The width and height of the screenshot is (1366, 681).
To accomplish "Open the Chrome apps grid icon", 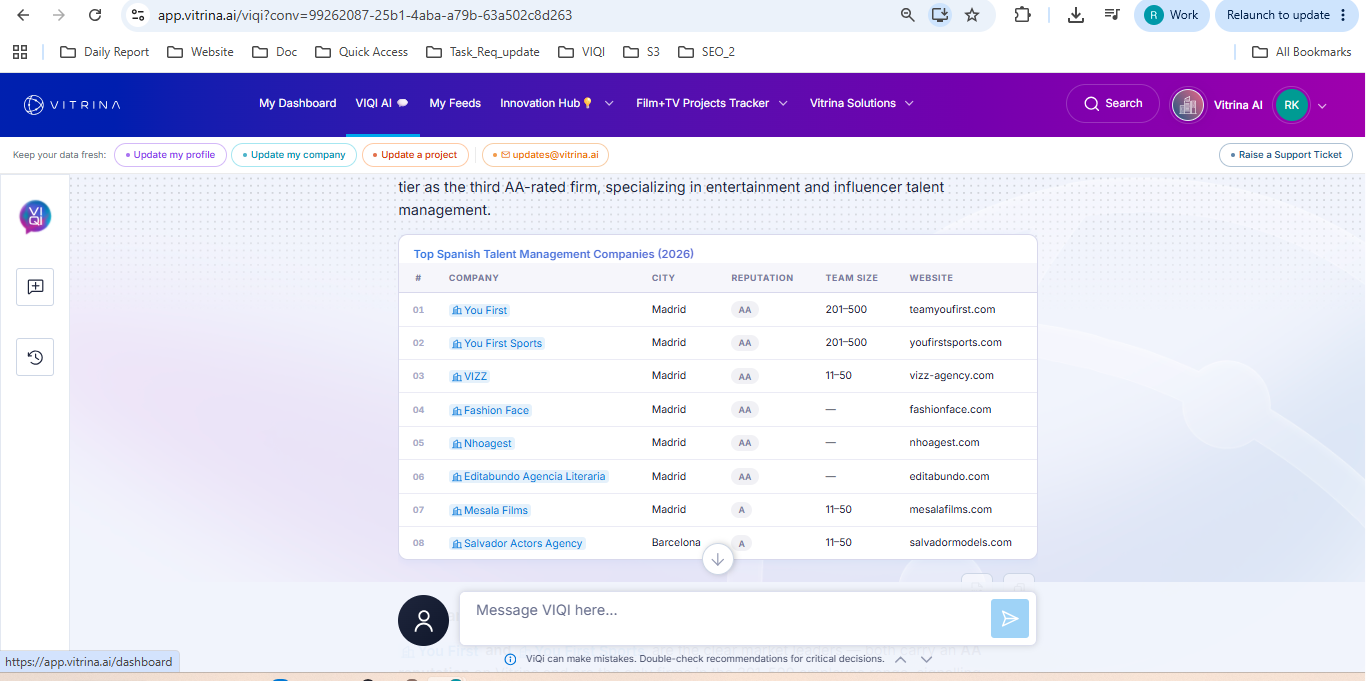I will tap(20, 52).
